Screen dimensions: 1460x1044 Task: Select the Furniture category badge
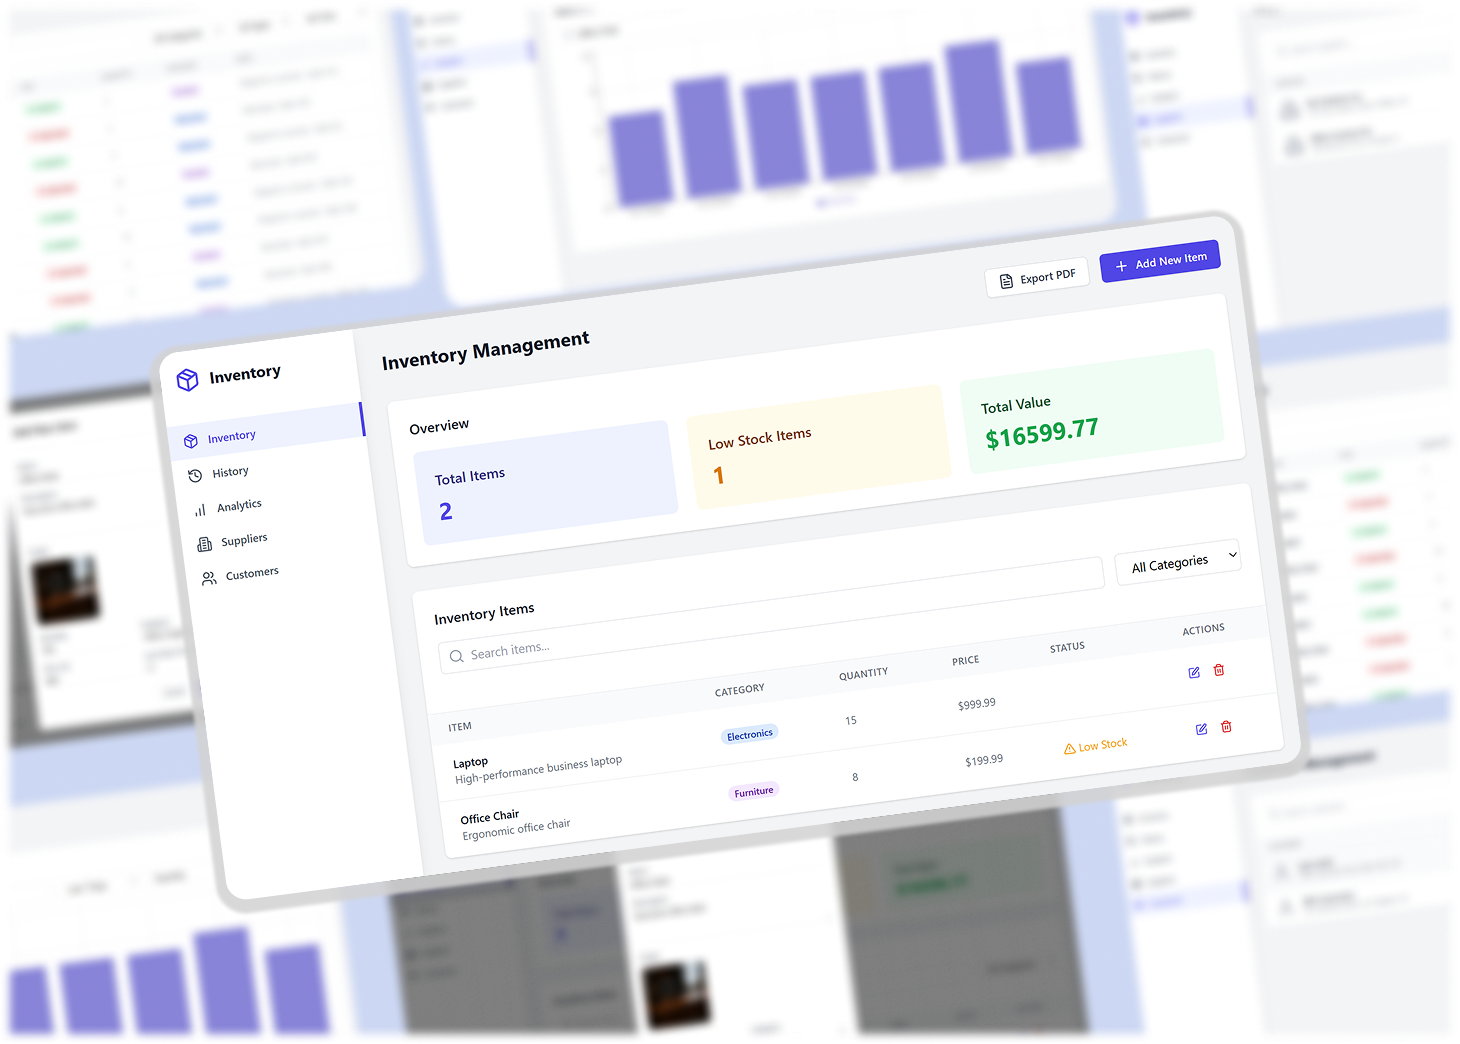753,790
